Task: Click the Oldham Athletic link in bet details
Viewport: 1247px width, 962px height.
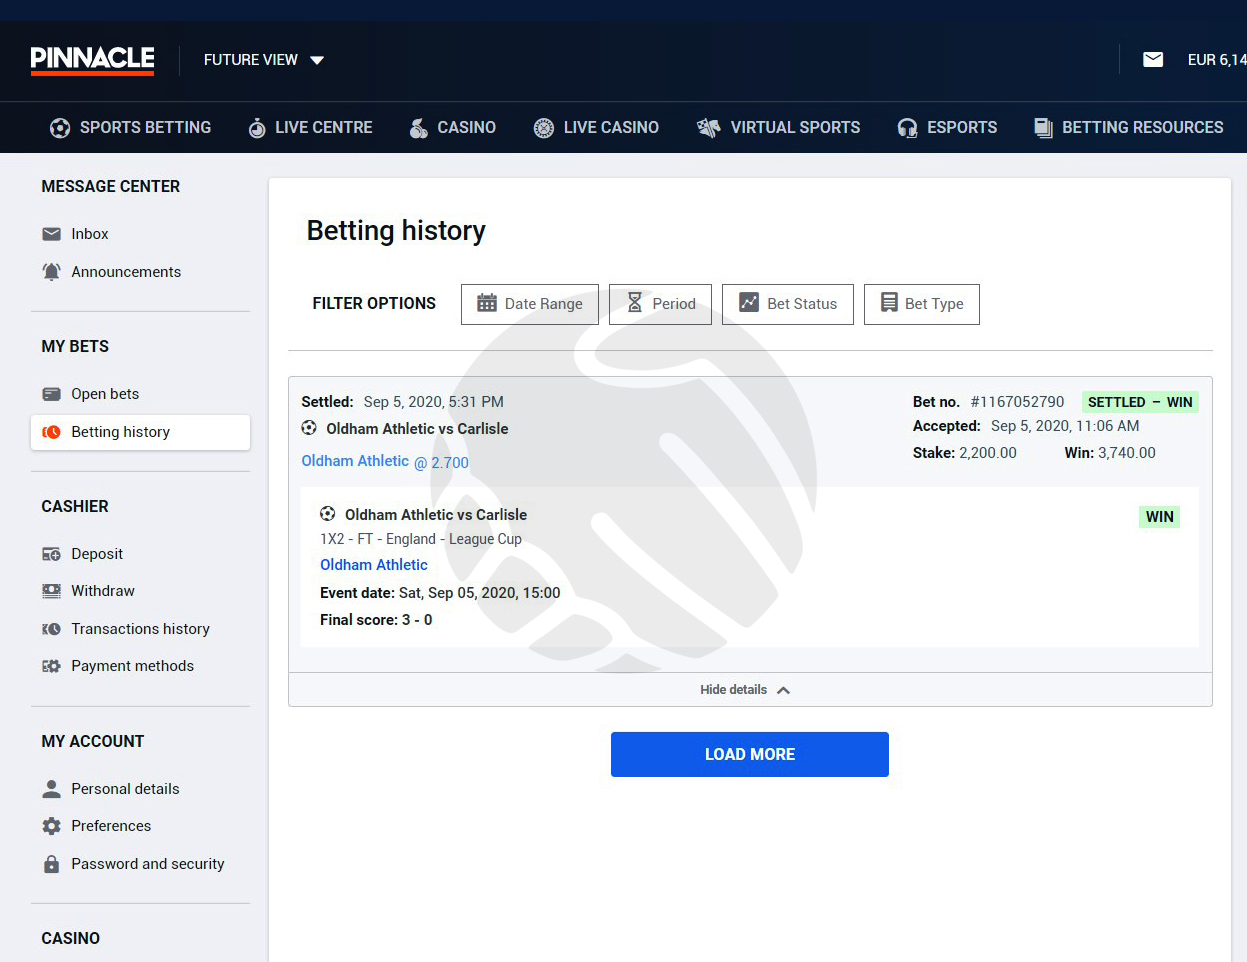Action: [374, 565]
